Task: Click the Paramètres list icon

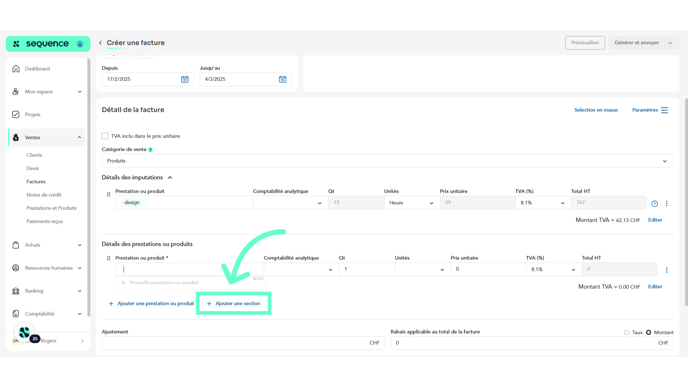Action: coord(664,110)
